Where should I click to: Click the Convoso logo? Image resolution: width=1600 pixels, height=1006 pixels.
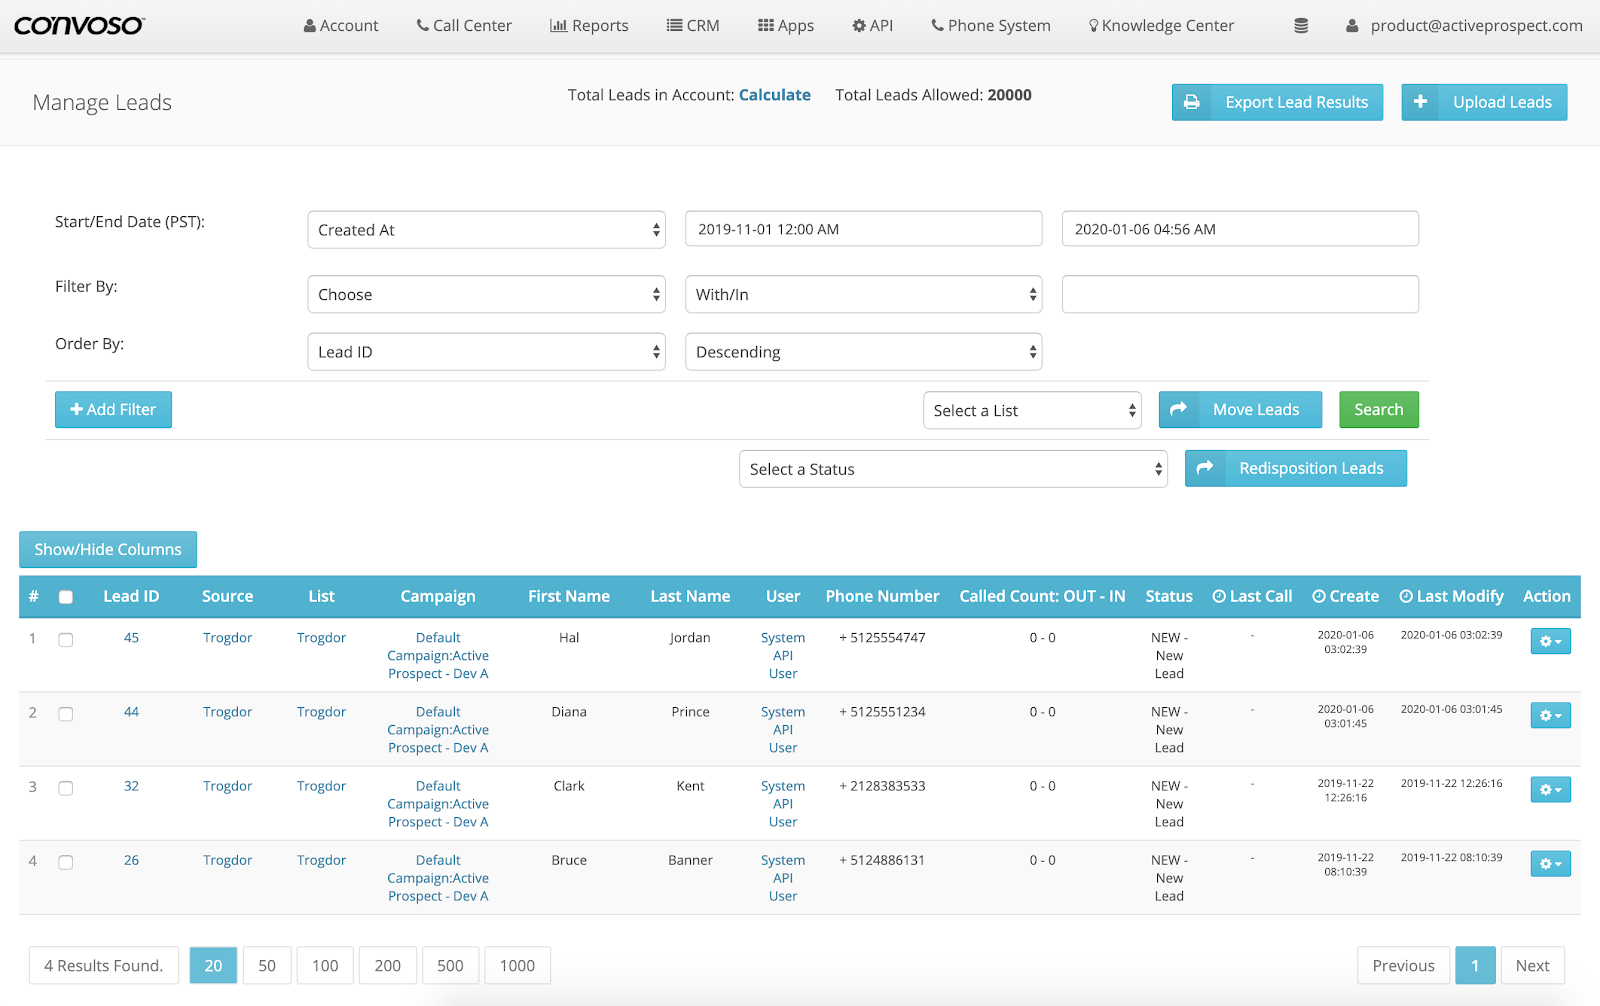pos(79,26)
